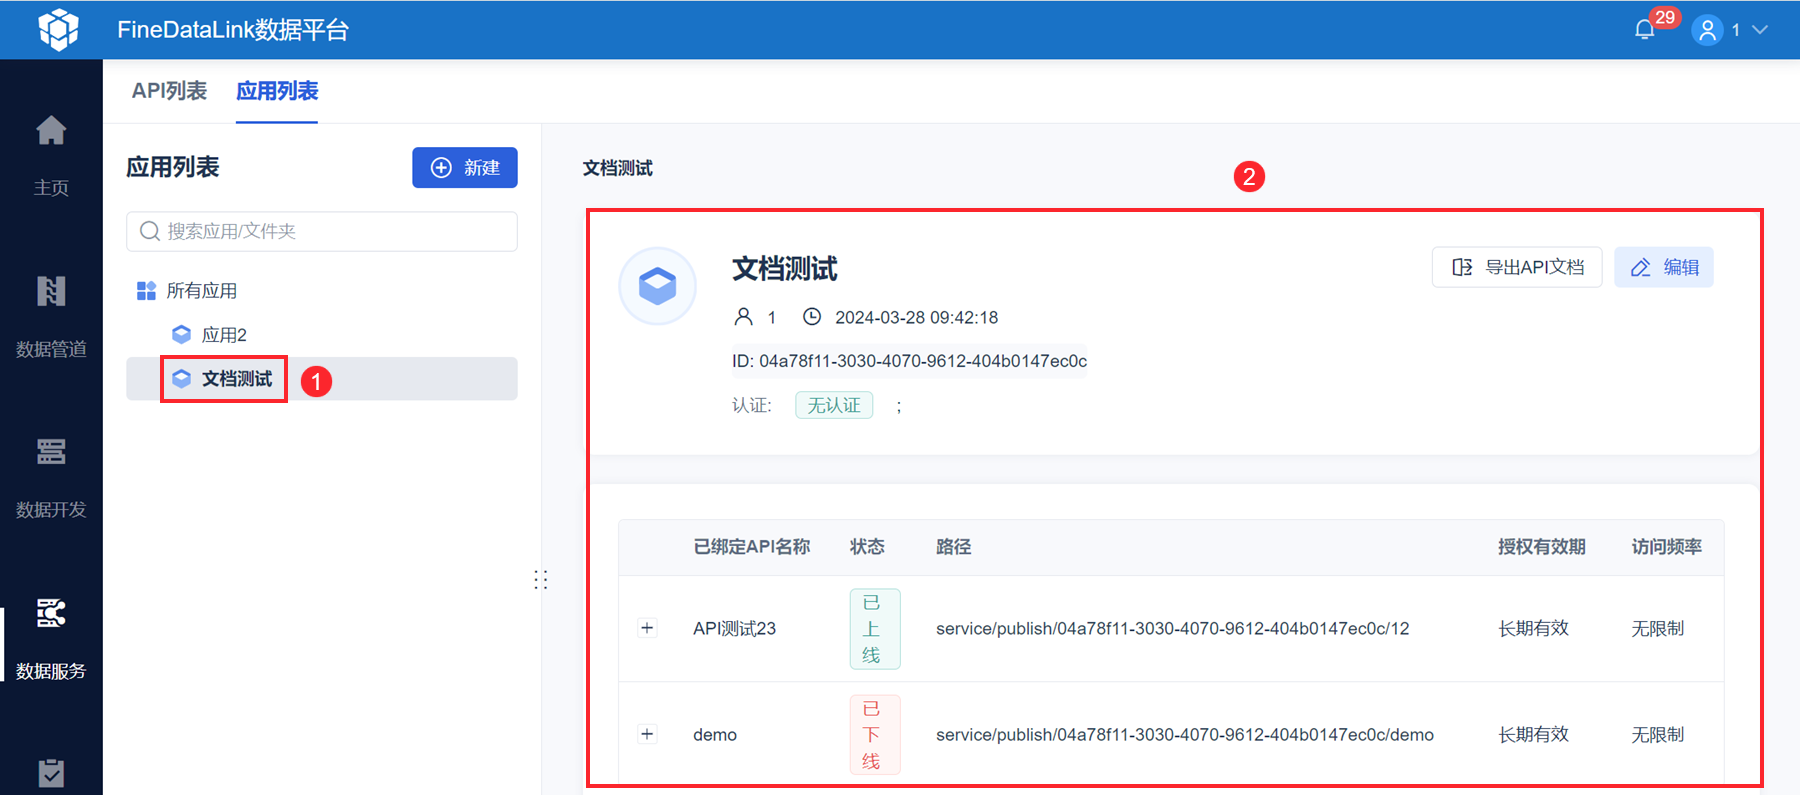The width and height of the screenshot is (1800, 795).
Task: Open the notification bell
Action: pos(1645,30)
